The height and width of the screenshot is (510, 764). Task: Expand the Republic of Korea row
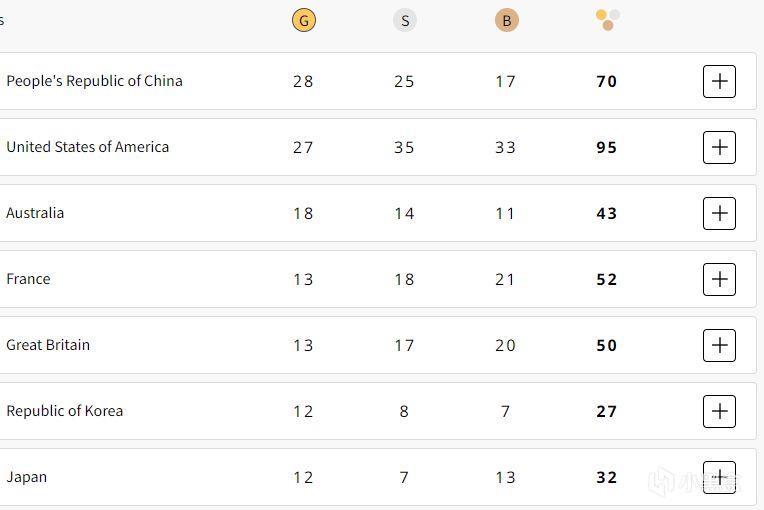point(719,412)
